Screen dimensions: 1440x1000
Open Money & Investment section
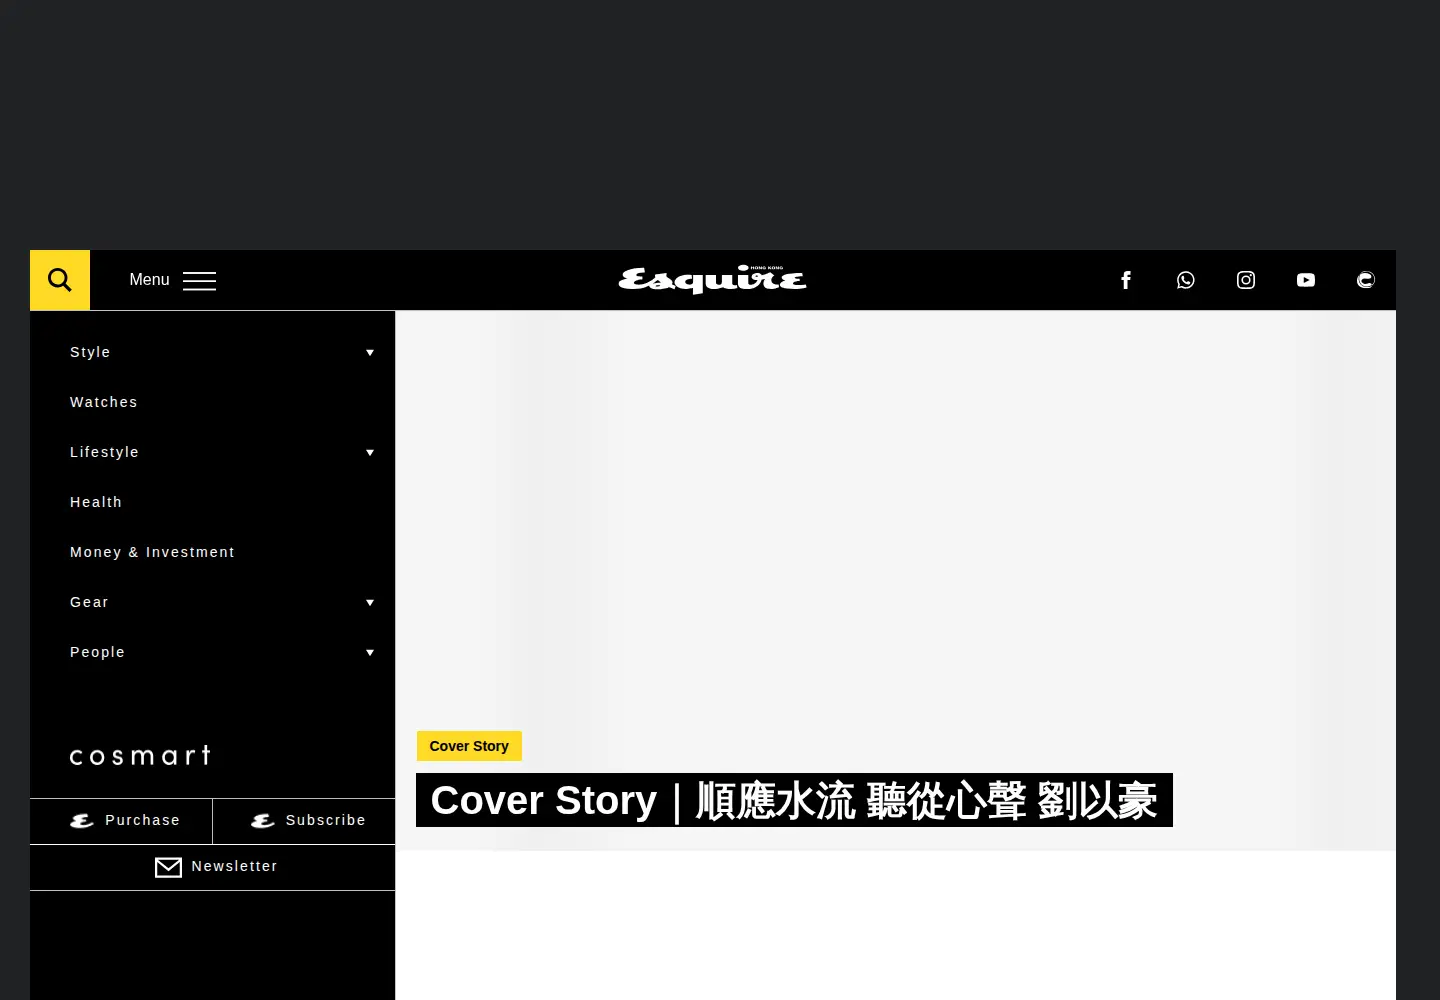click(152, 552)
